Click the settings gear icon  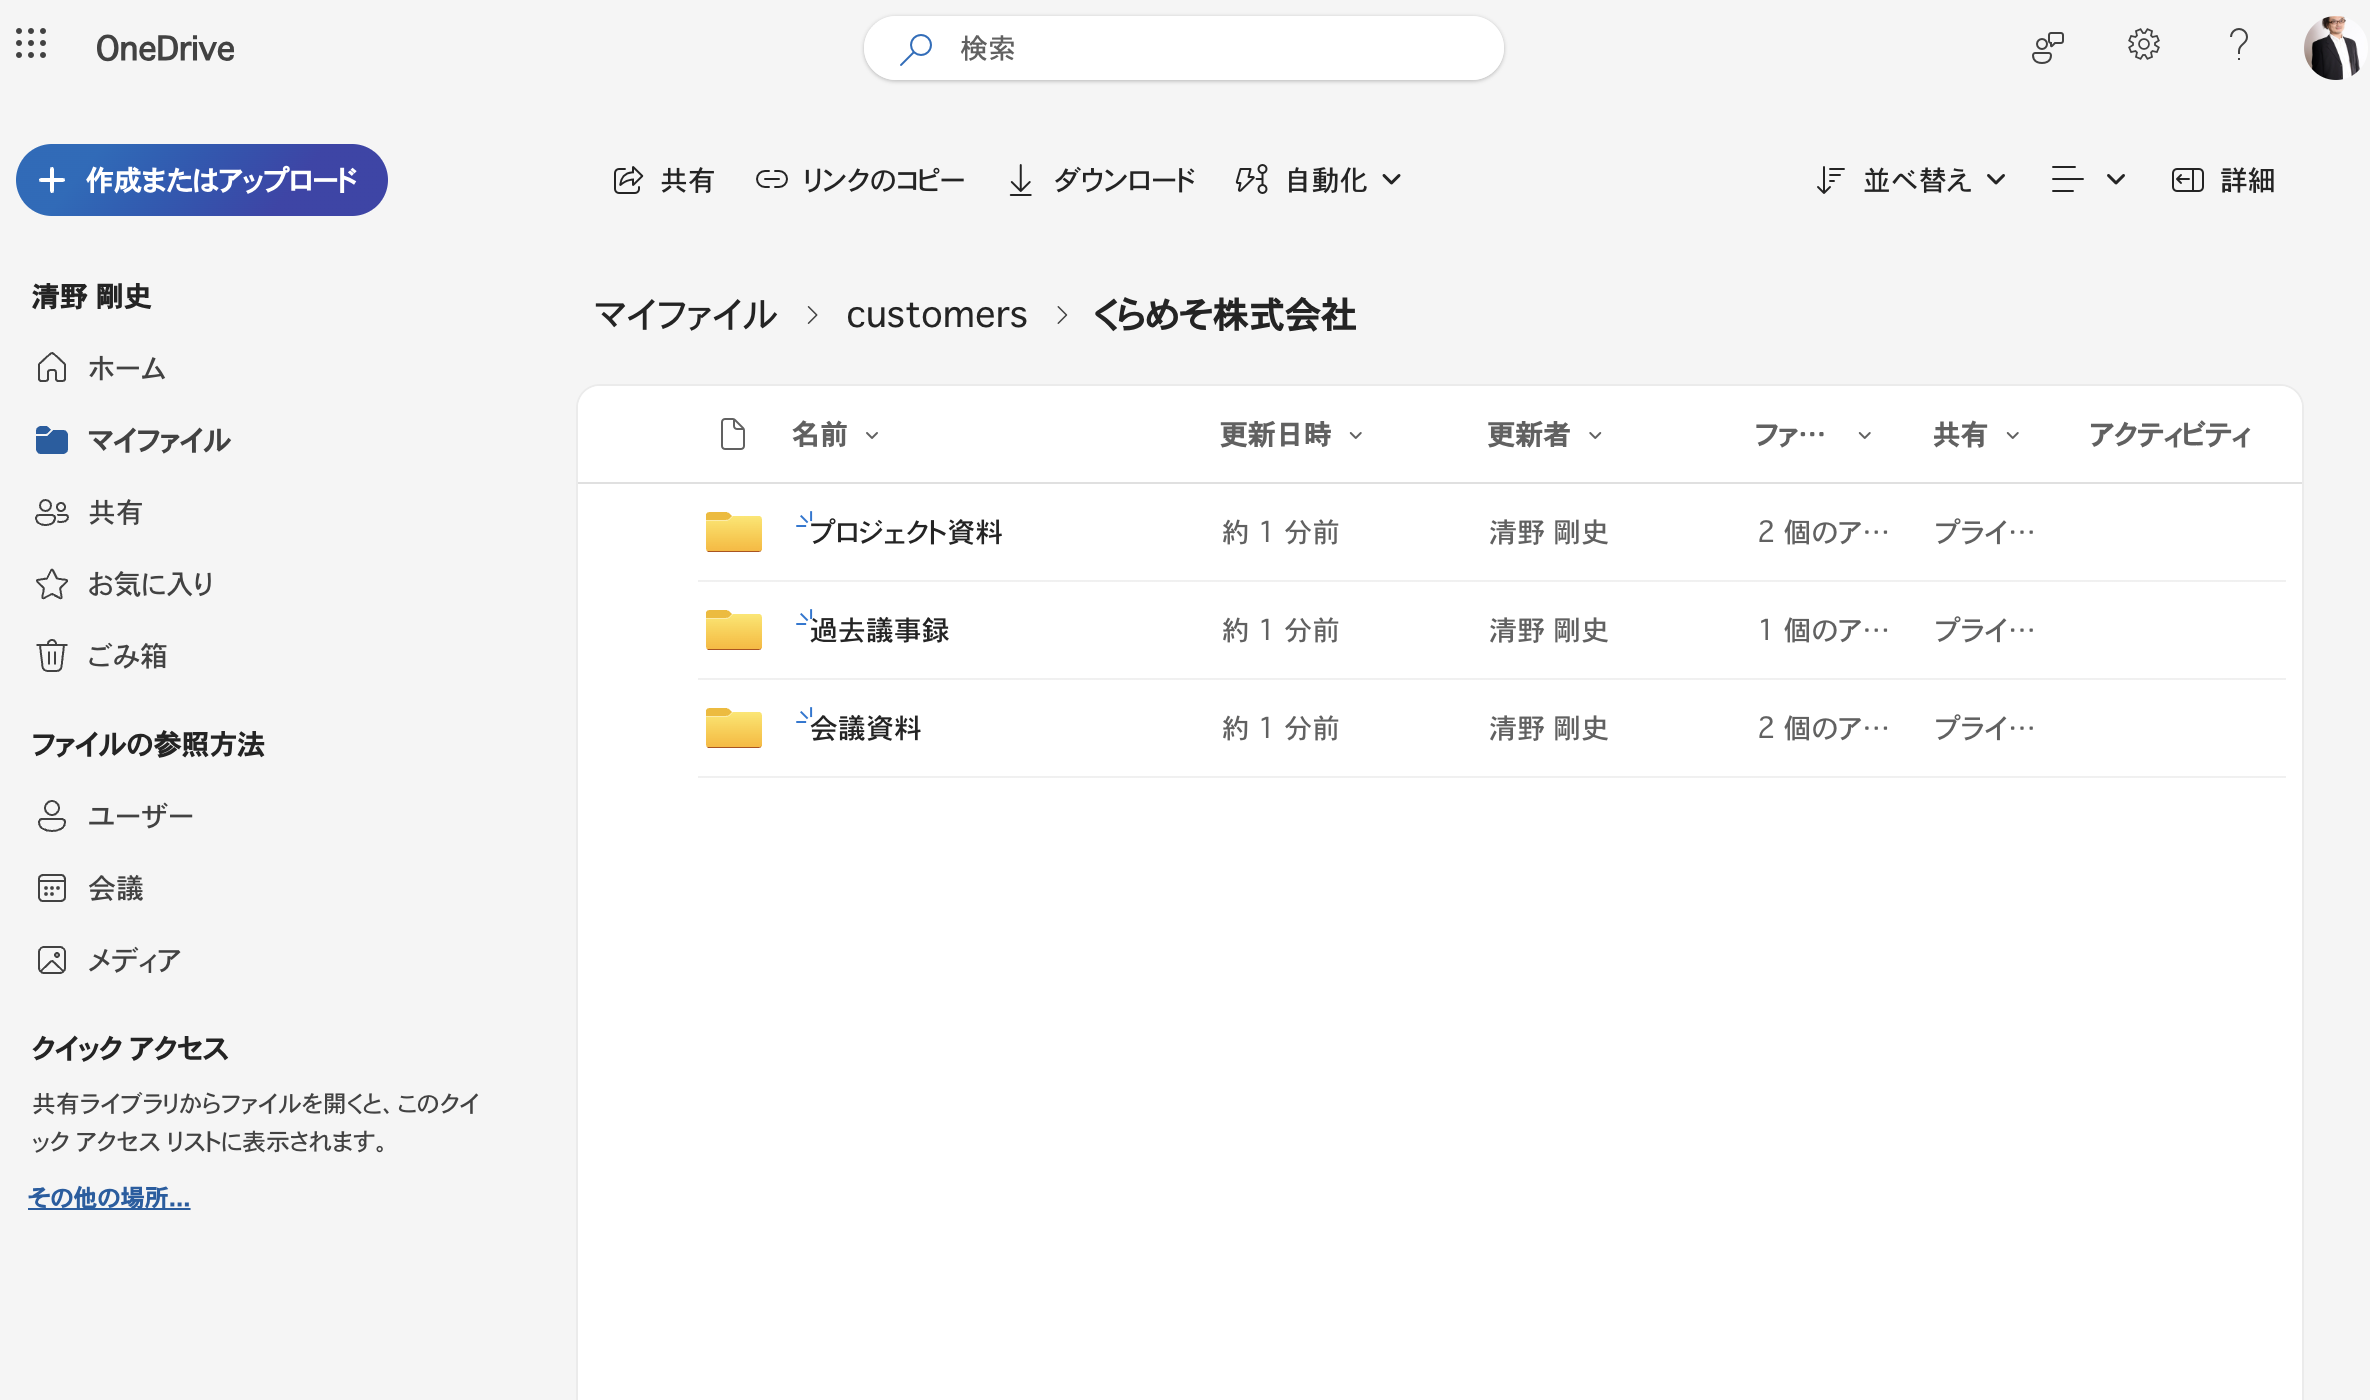point(2143,45)
